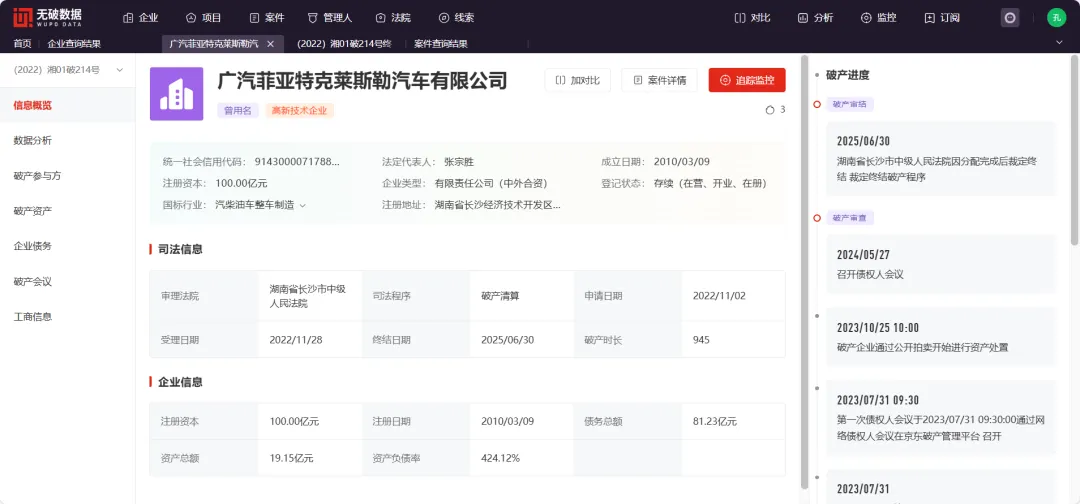
Task: Open the 2023/10/25 10:00 timeline card
Action: (x=941, y=336)
